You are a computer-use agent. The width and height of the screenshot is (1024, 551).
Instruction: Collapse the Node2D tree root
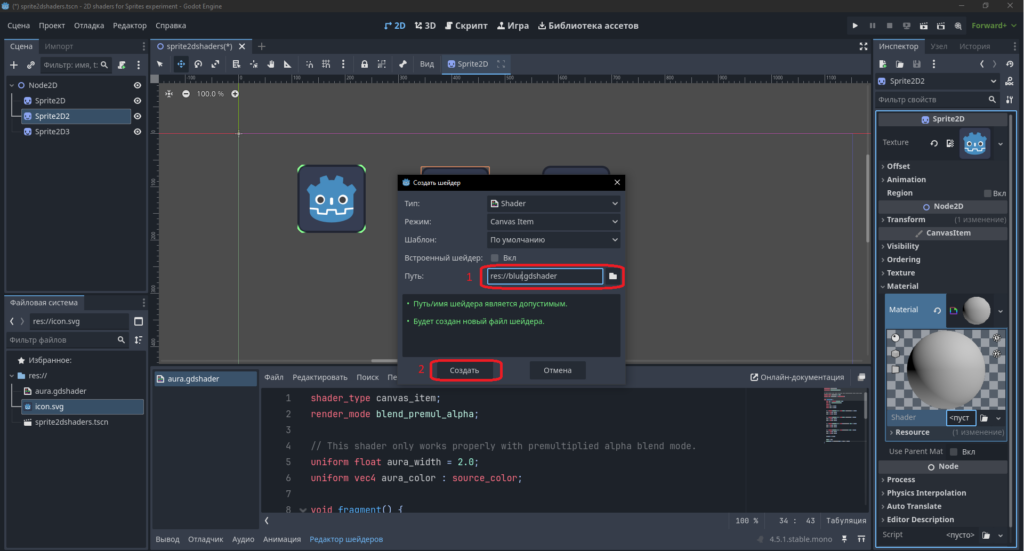pyautogui.click(x=12, y=86)
